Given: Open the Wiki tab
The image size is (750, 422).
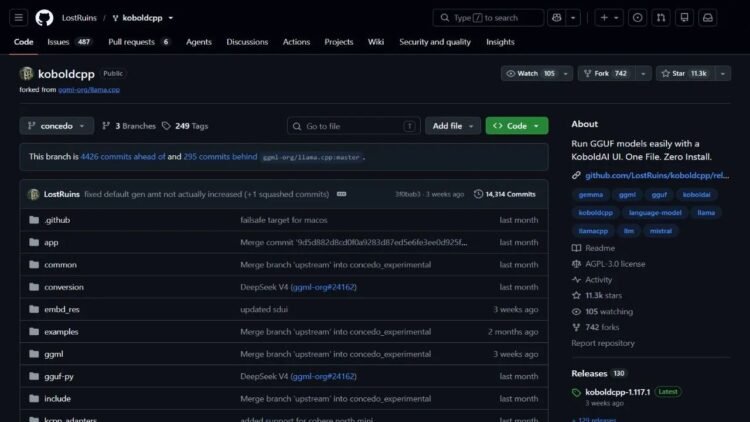Looking at the screenshot, I should coord(376,42).
